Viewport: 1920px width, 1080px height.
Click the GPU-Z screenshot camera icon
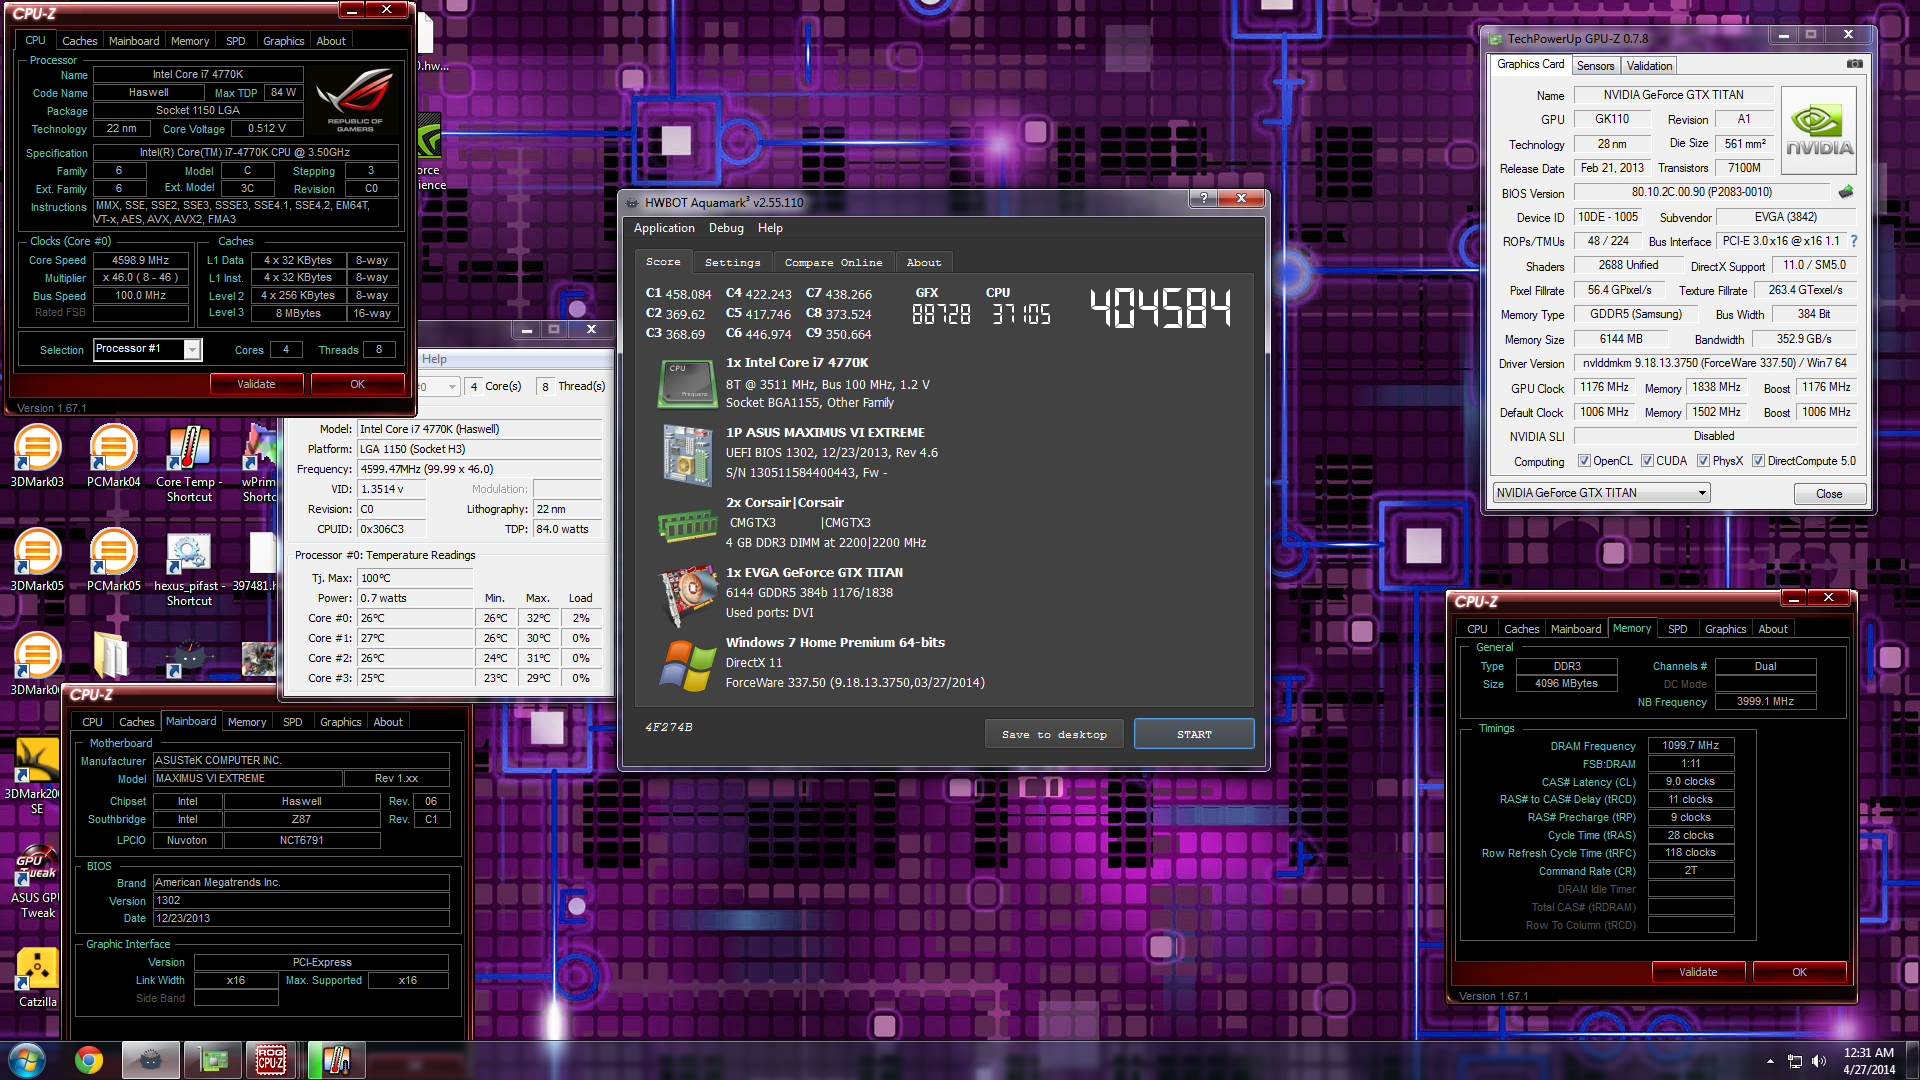pos(1854,64)
